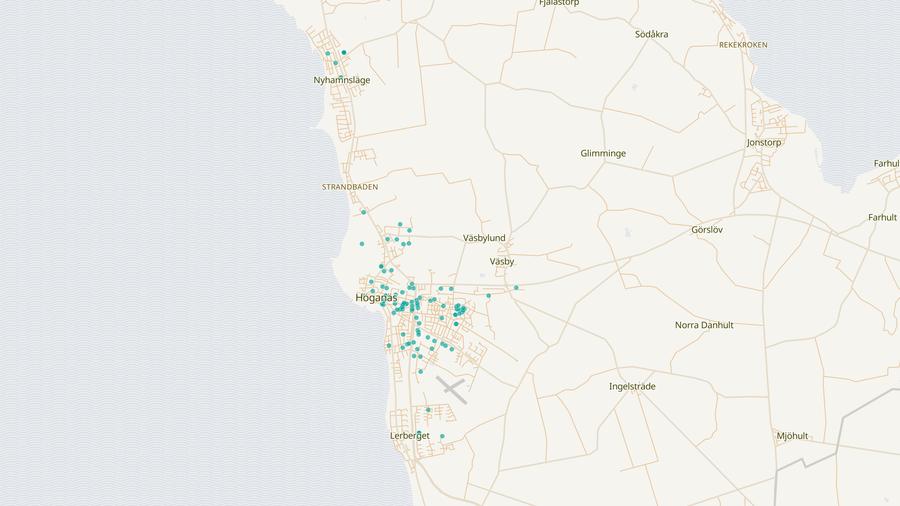Click the dark teal dot northeast of Nyhamnsläge
The height and width of the screenshot is (506, 900).
pos(344,52)
